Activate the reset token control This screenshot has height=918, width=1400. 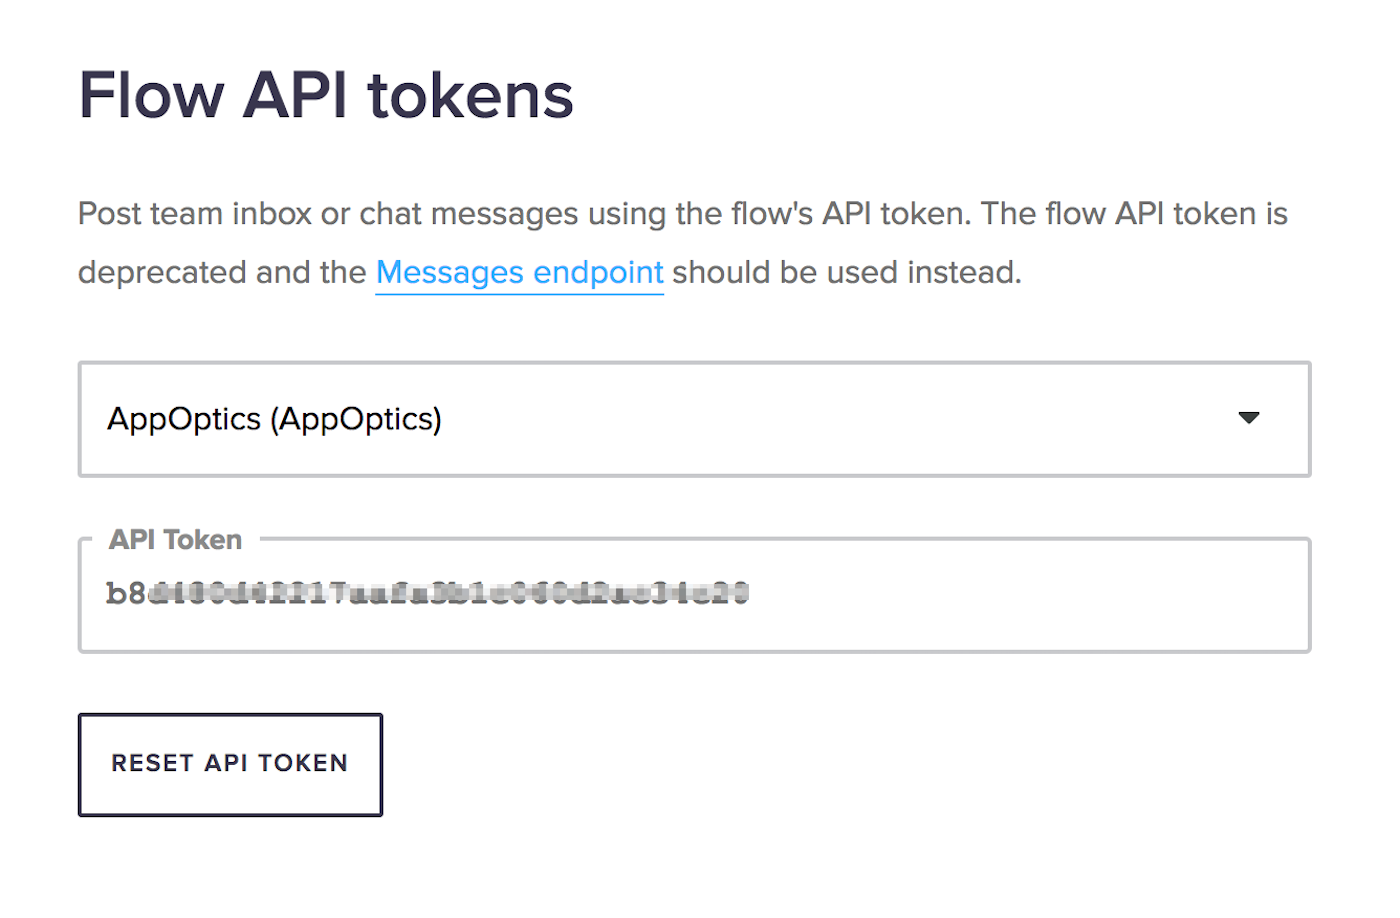coord(229,764)
